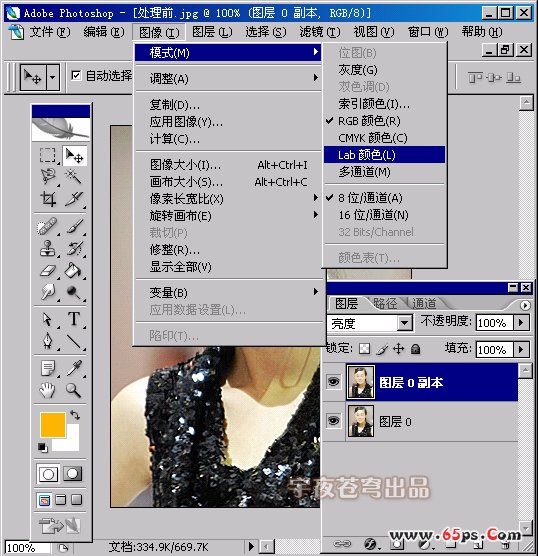538x556 pixels.
Task: Click the 图层 0 layer thumbnail
Action: (x=361, y=421)
